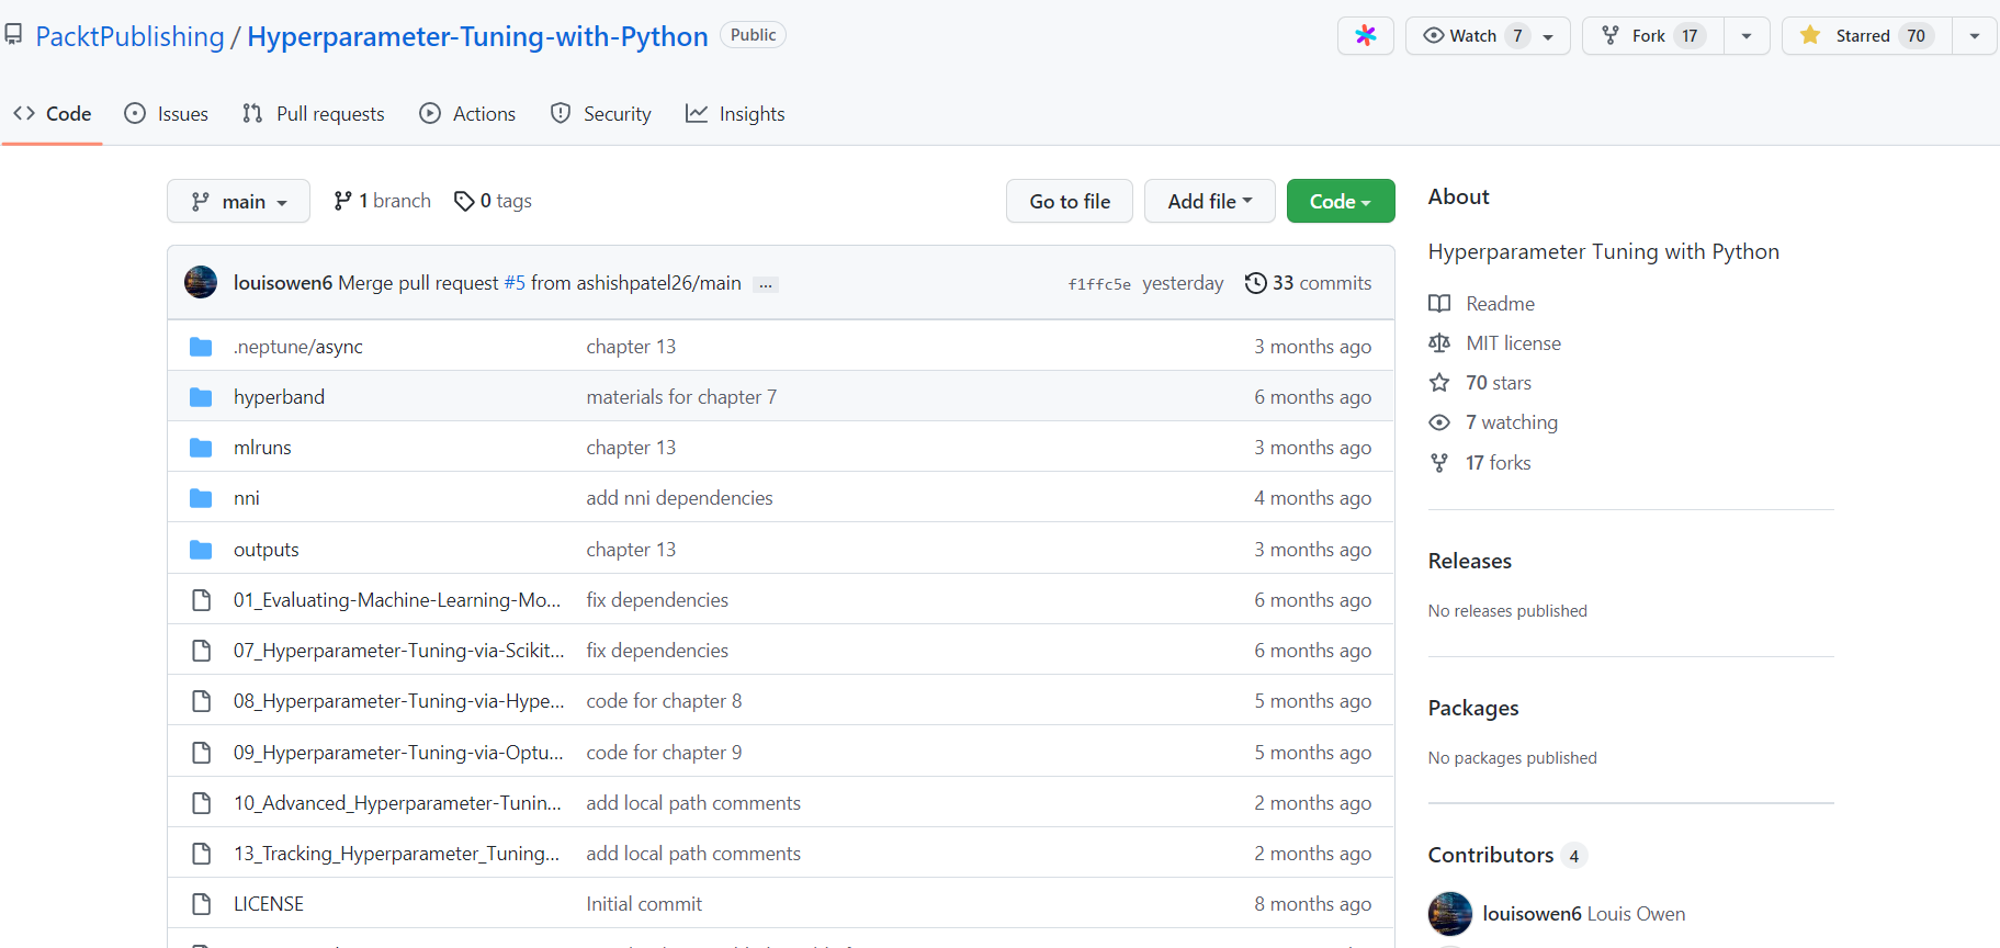View the MIT license

pyautogui.click(x=1513, y=343)
